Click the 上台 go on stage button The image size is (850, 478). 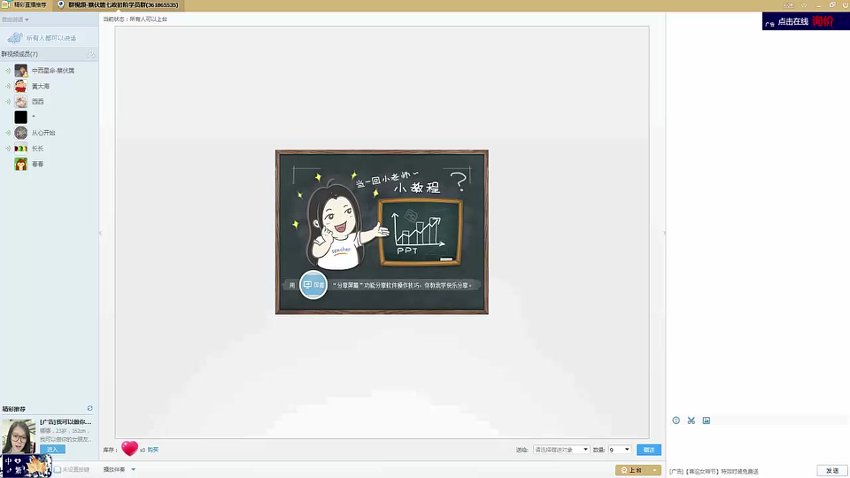coord(633,470)
